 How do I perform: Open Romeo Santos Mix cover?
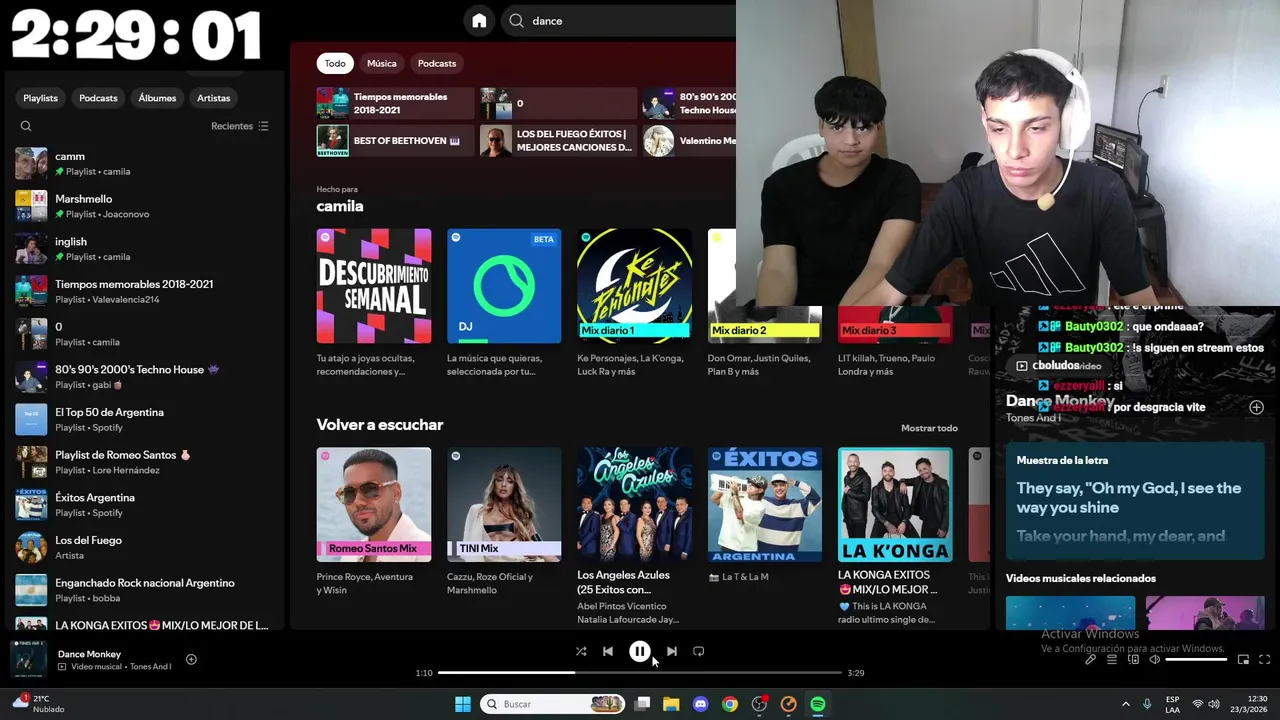click(374, 504)
